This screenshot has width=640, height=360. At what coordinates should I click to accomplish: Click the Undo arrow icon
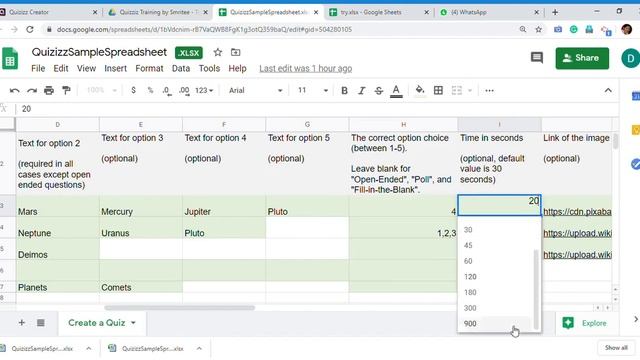[15, 90]
